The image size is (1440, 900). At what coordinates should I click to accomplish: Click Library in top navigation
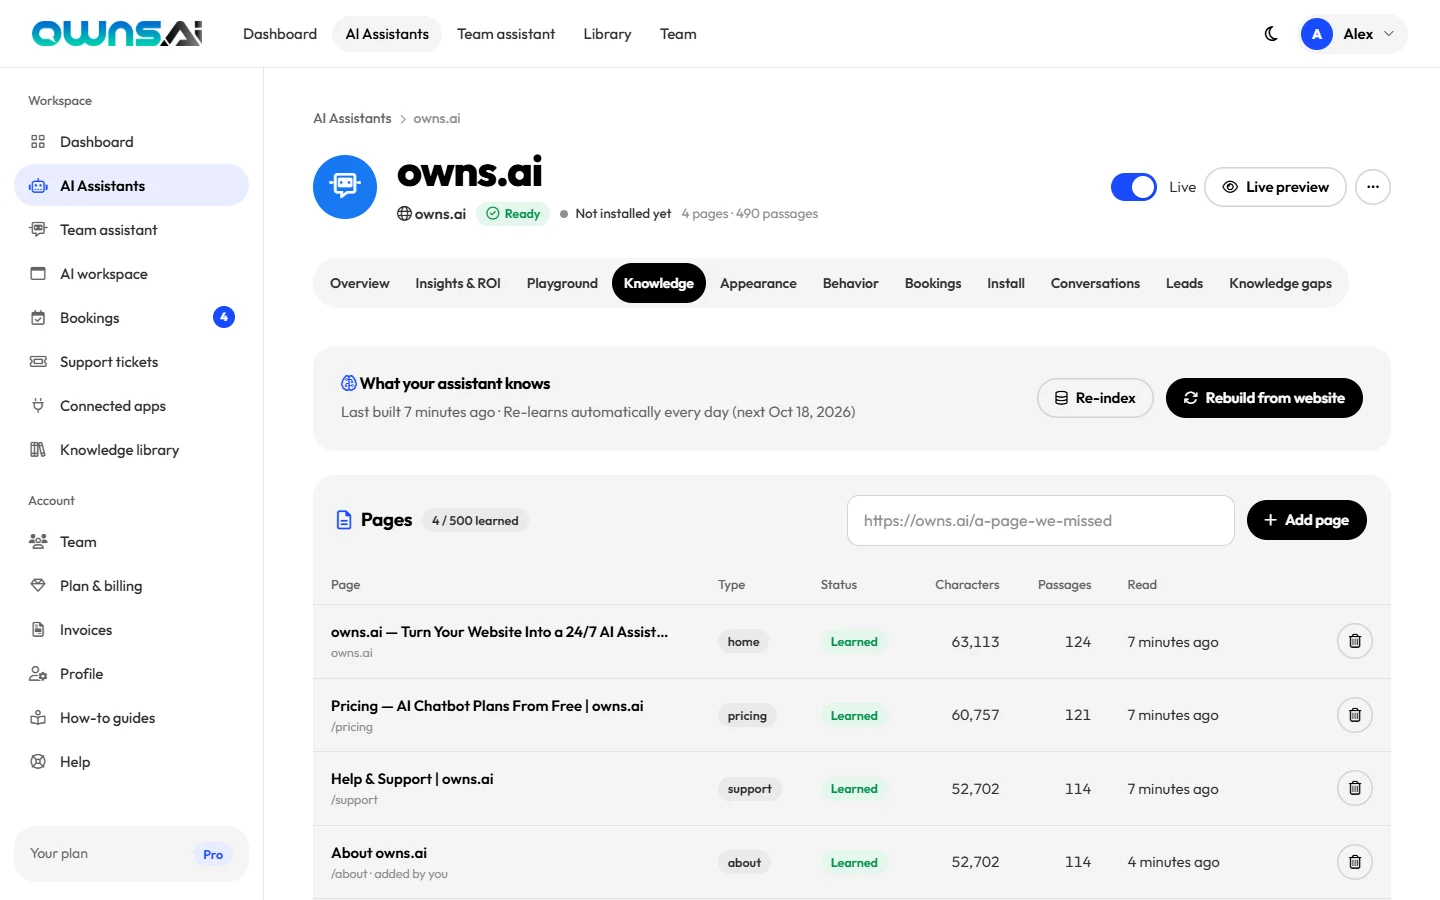[607, 34]
